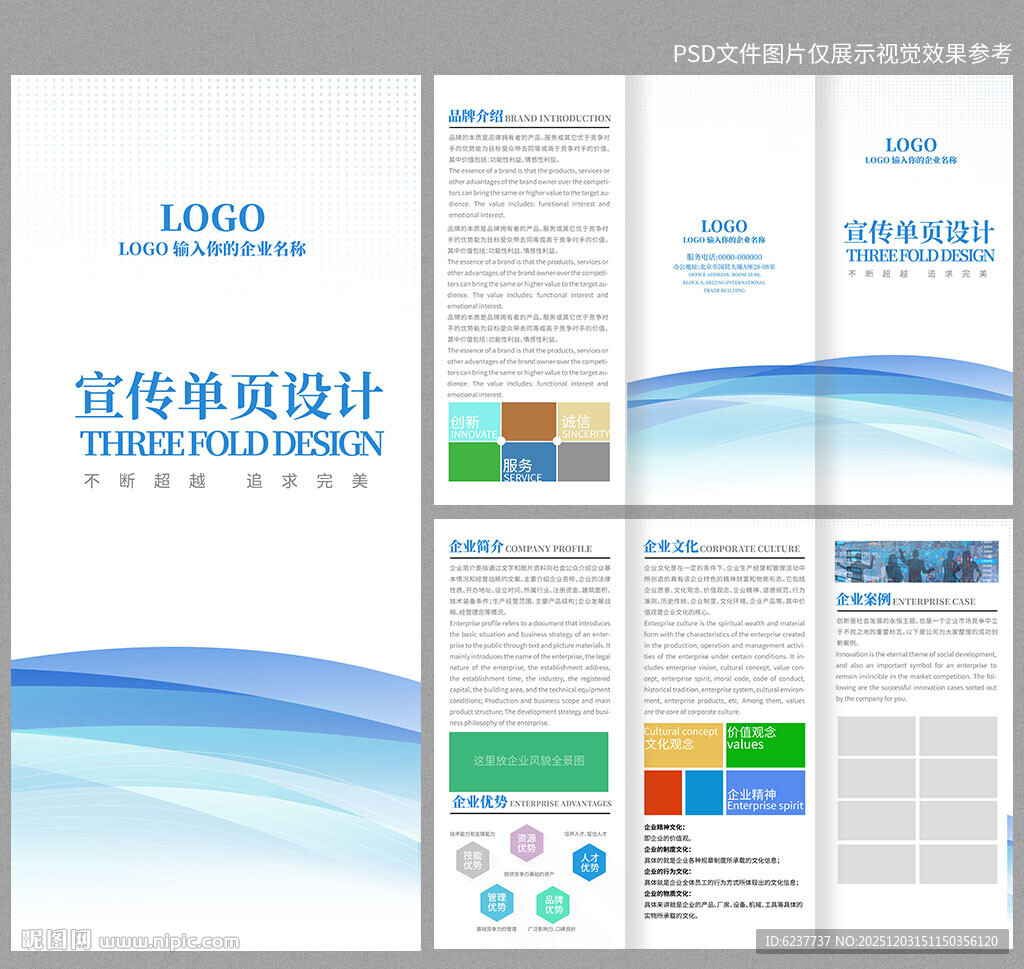Image resolution: width=1024 pixels, height=969 pixels.
Task: Click the LOGO above 服务电话 on the middle fold
Action: point(724,226)
